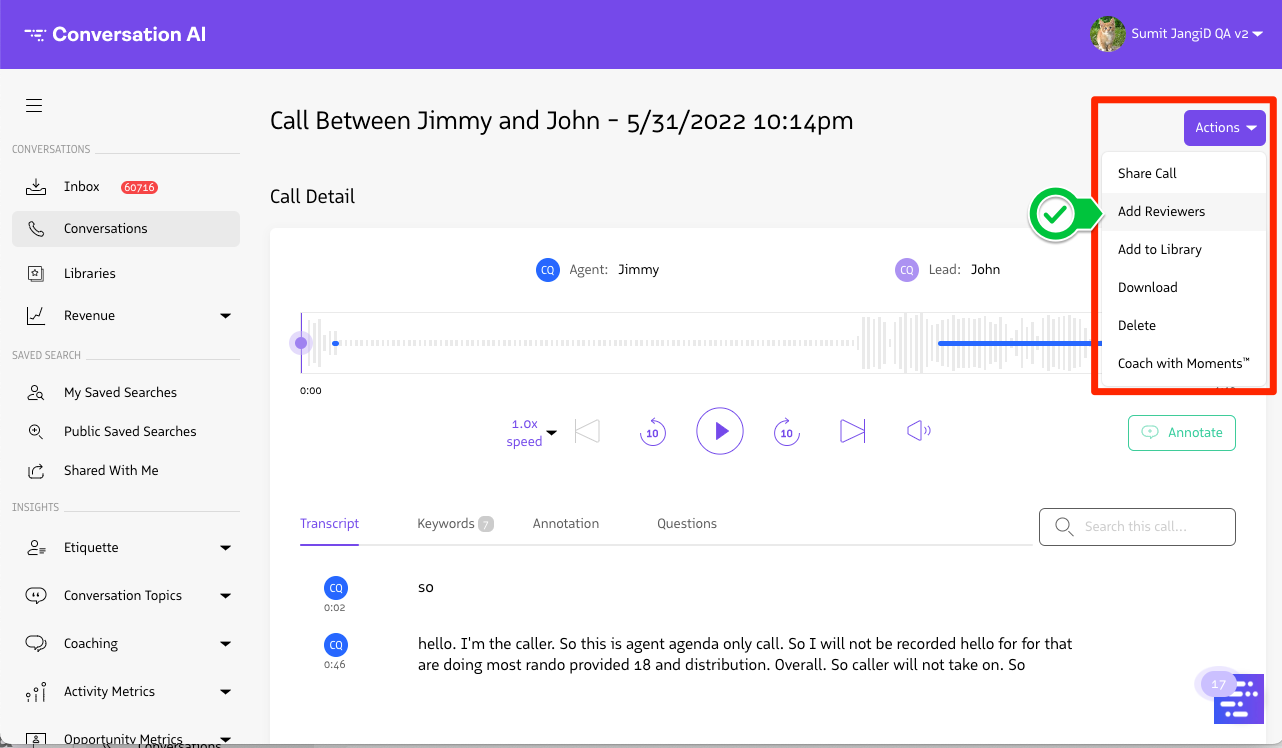Click the audio waveform playhead

(301, 344)
